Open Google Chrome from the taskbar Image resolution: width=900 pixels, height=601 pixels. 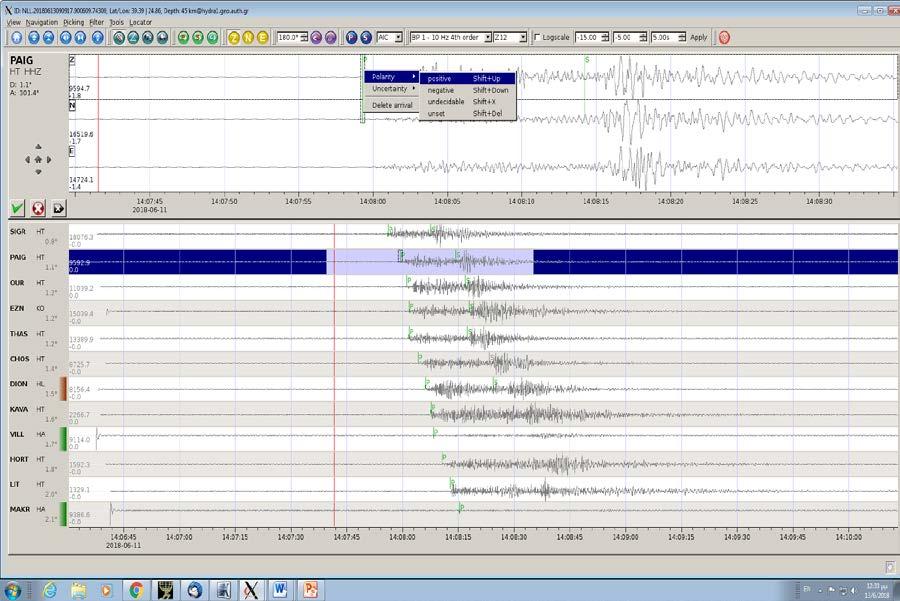coord(136,590)
